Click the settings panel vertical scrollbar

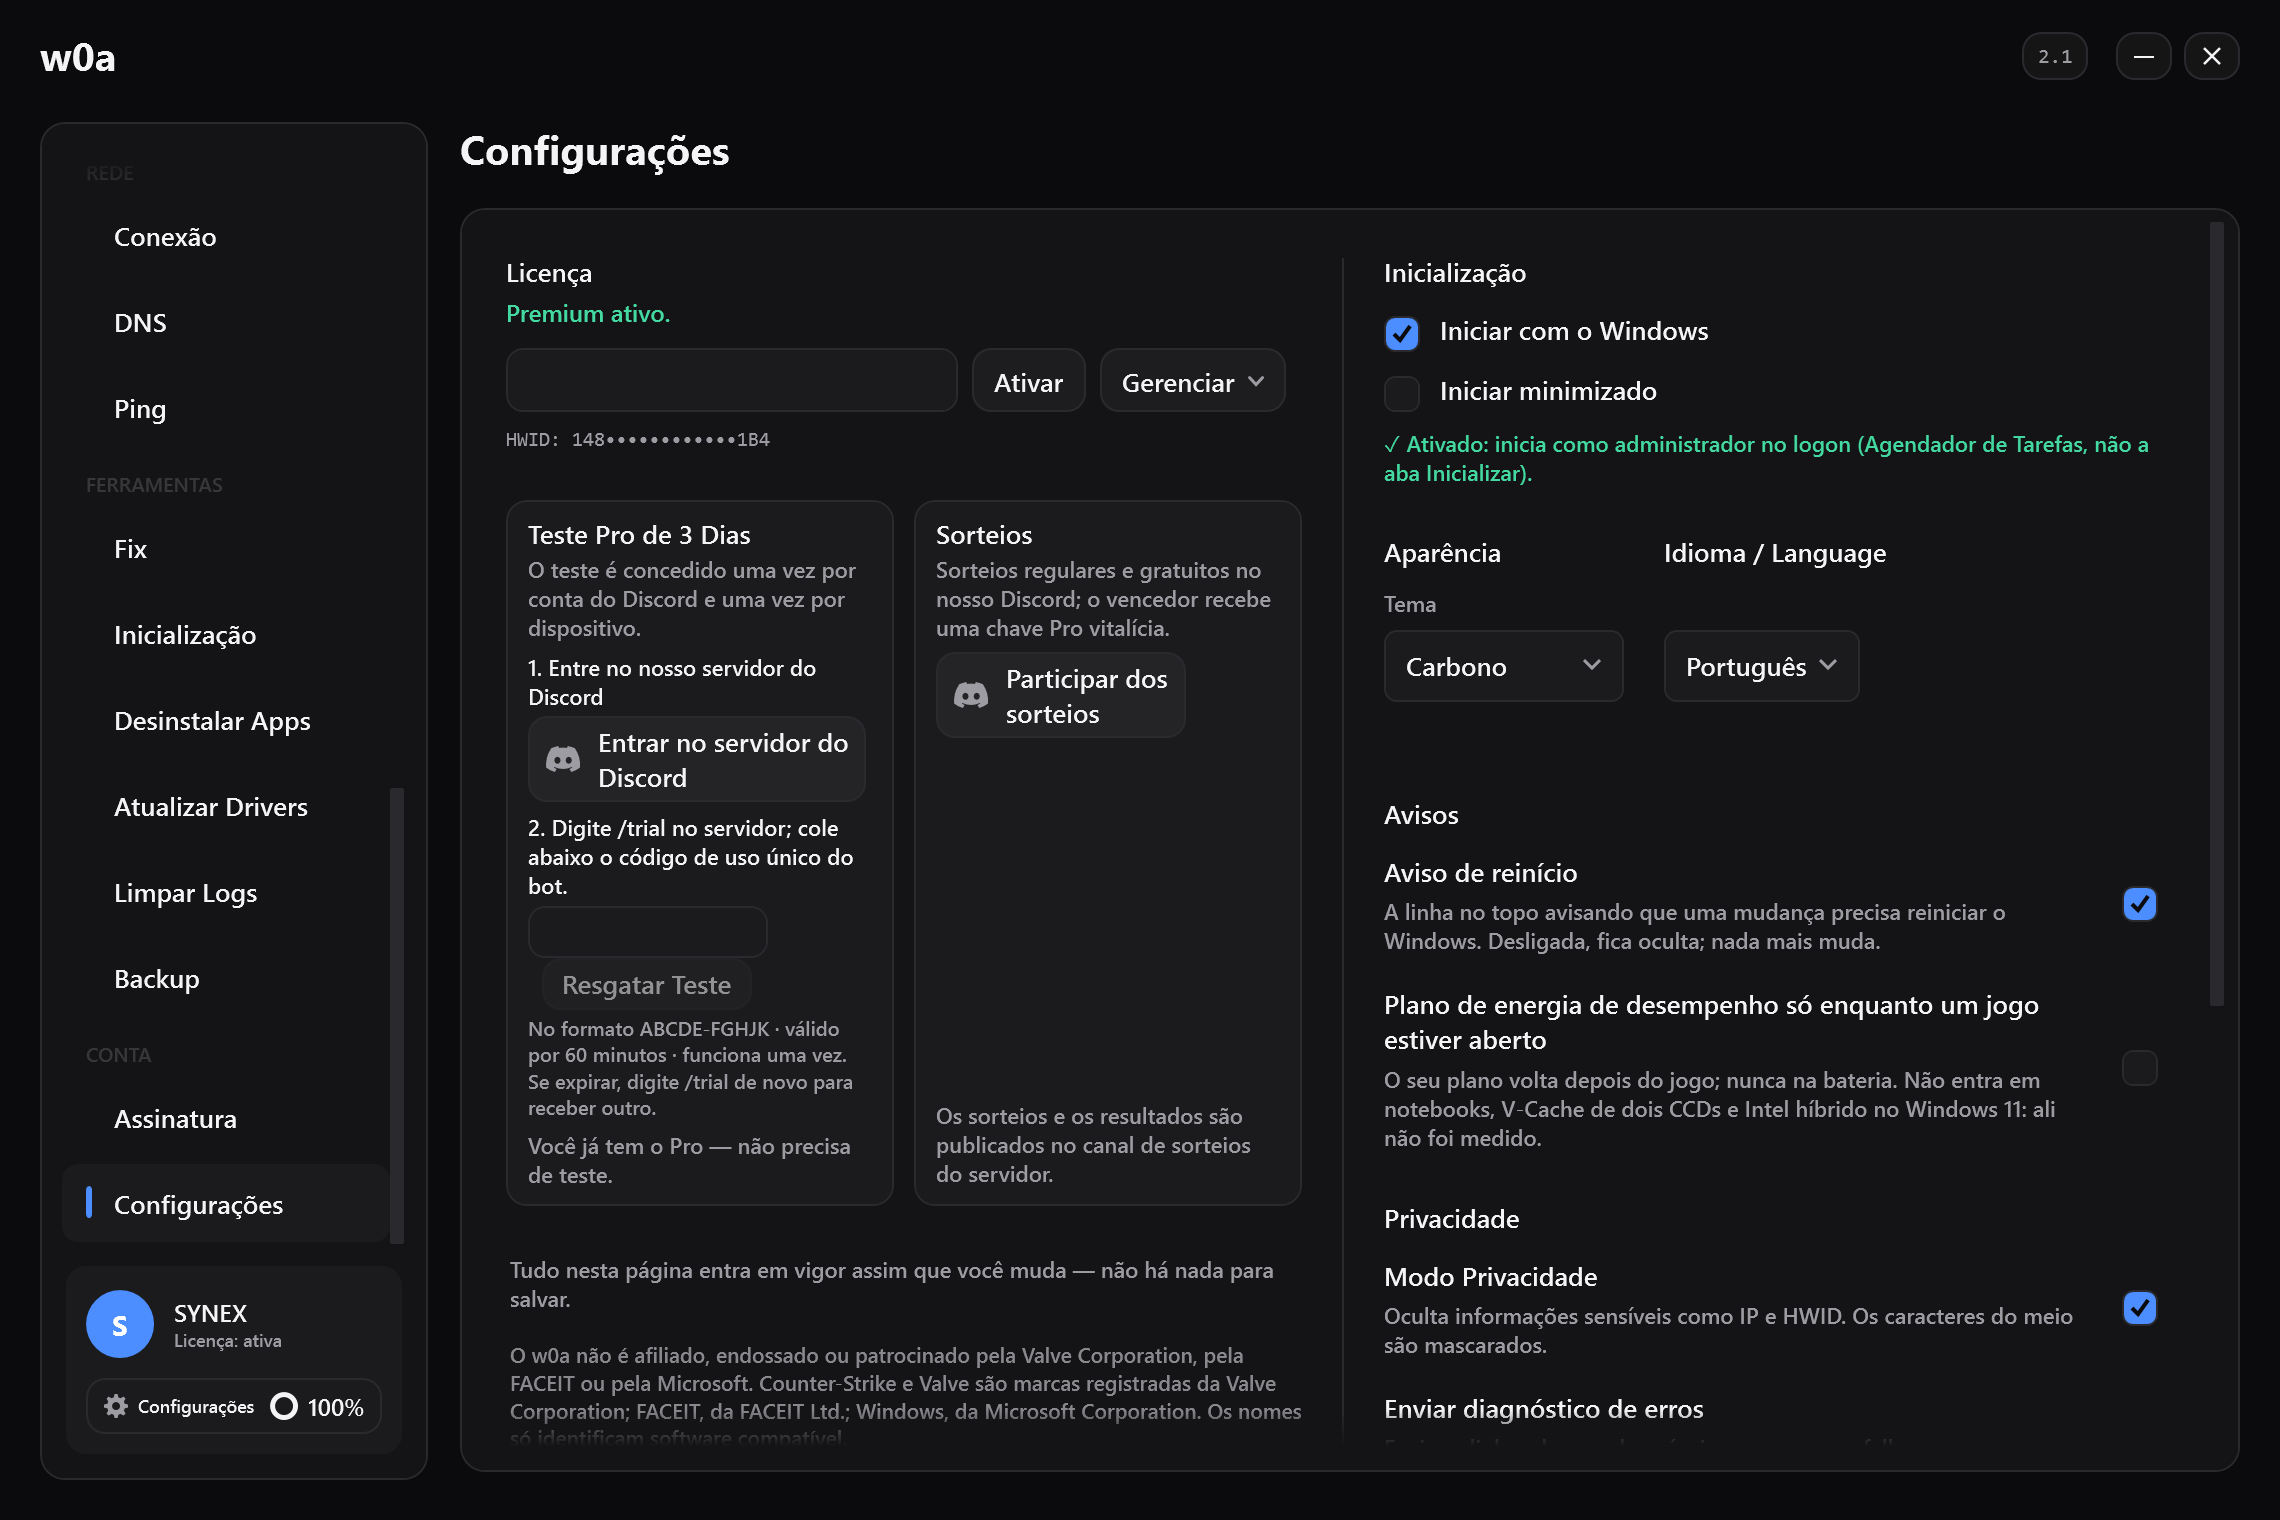2217,614
